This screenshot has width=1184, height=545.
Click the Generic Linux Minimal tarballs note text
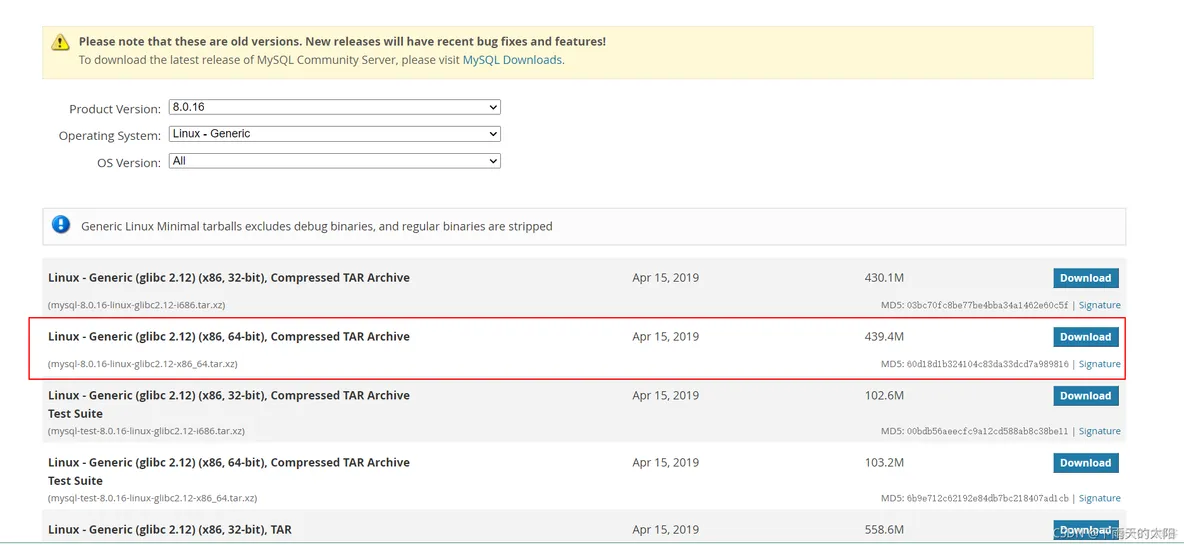click(316, 226)
